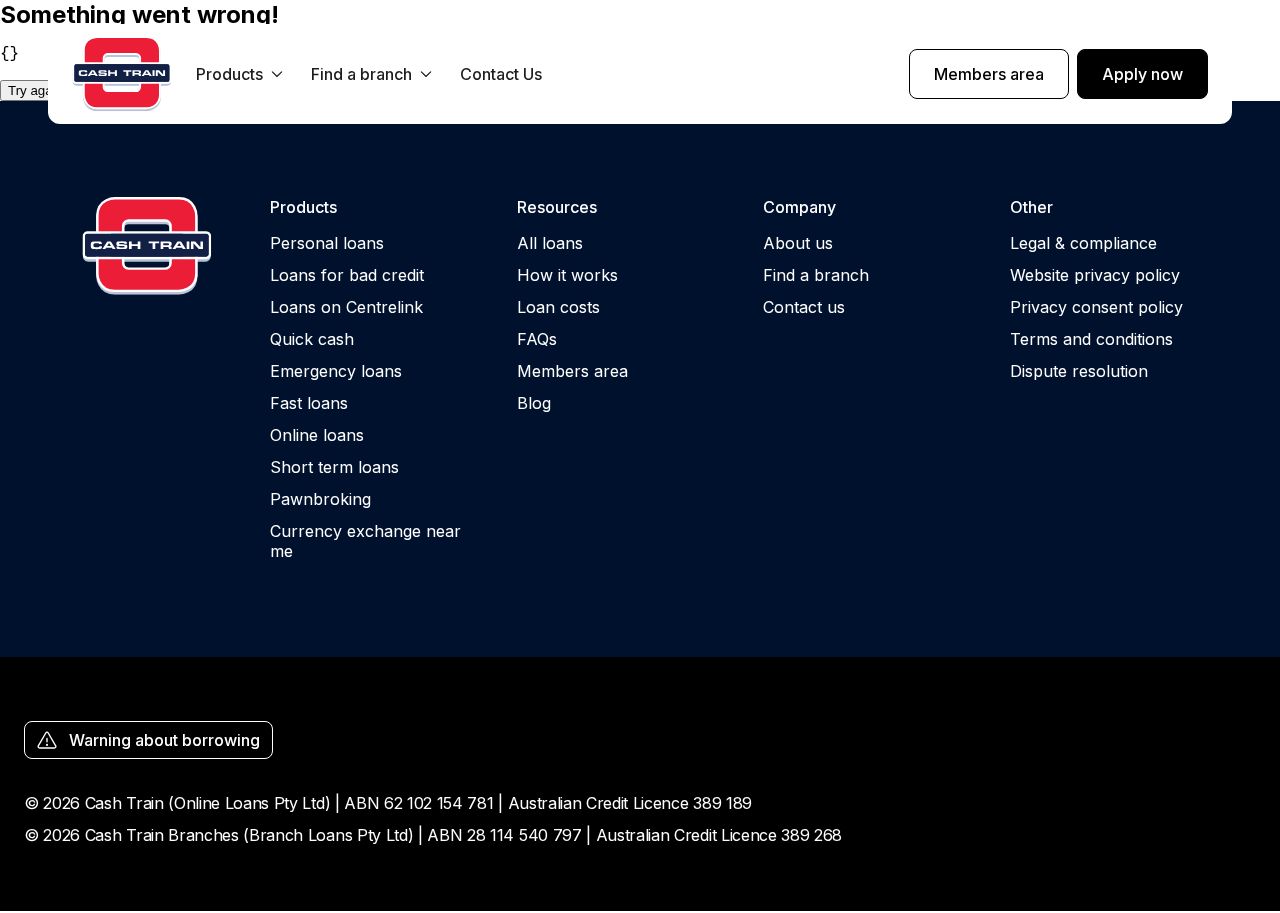View Website privacy policy link
This screenshot has height=913, width=1280.
(1095, 275)
